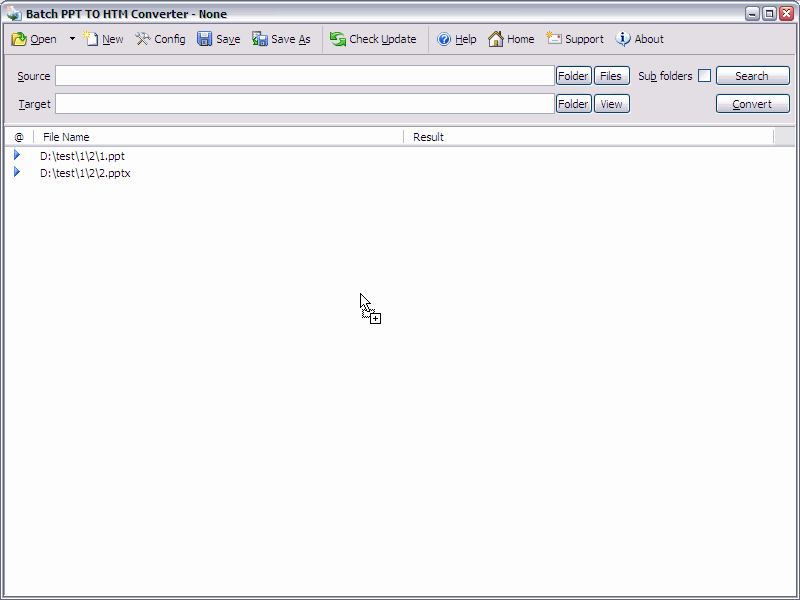
Task: Maximize the converter window
Action: coord(769,14)
